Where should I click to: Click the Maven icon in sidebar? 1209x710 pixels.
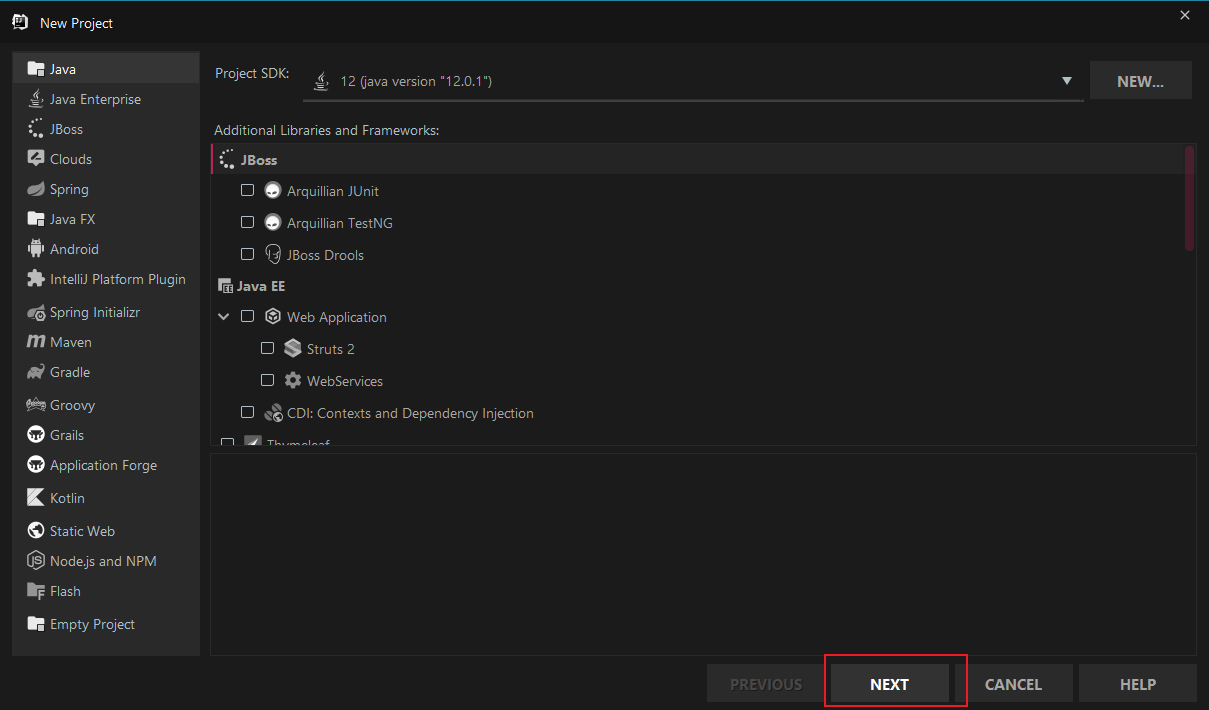36,342
